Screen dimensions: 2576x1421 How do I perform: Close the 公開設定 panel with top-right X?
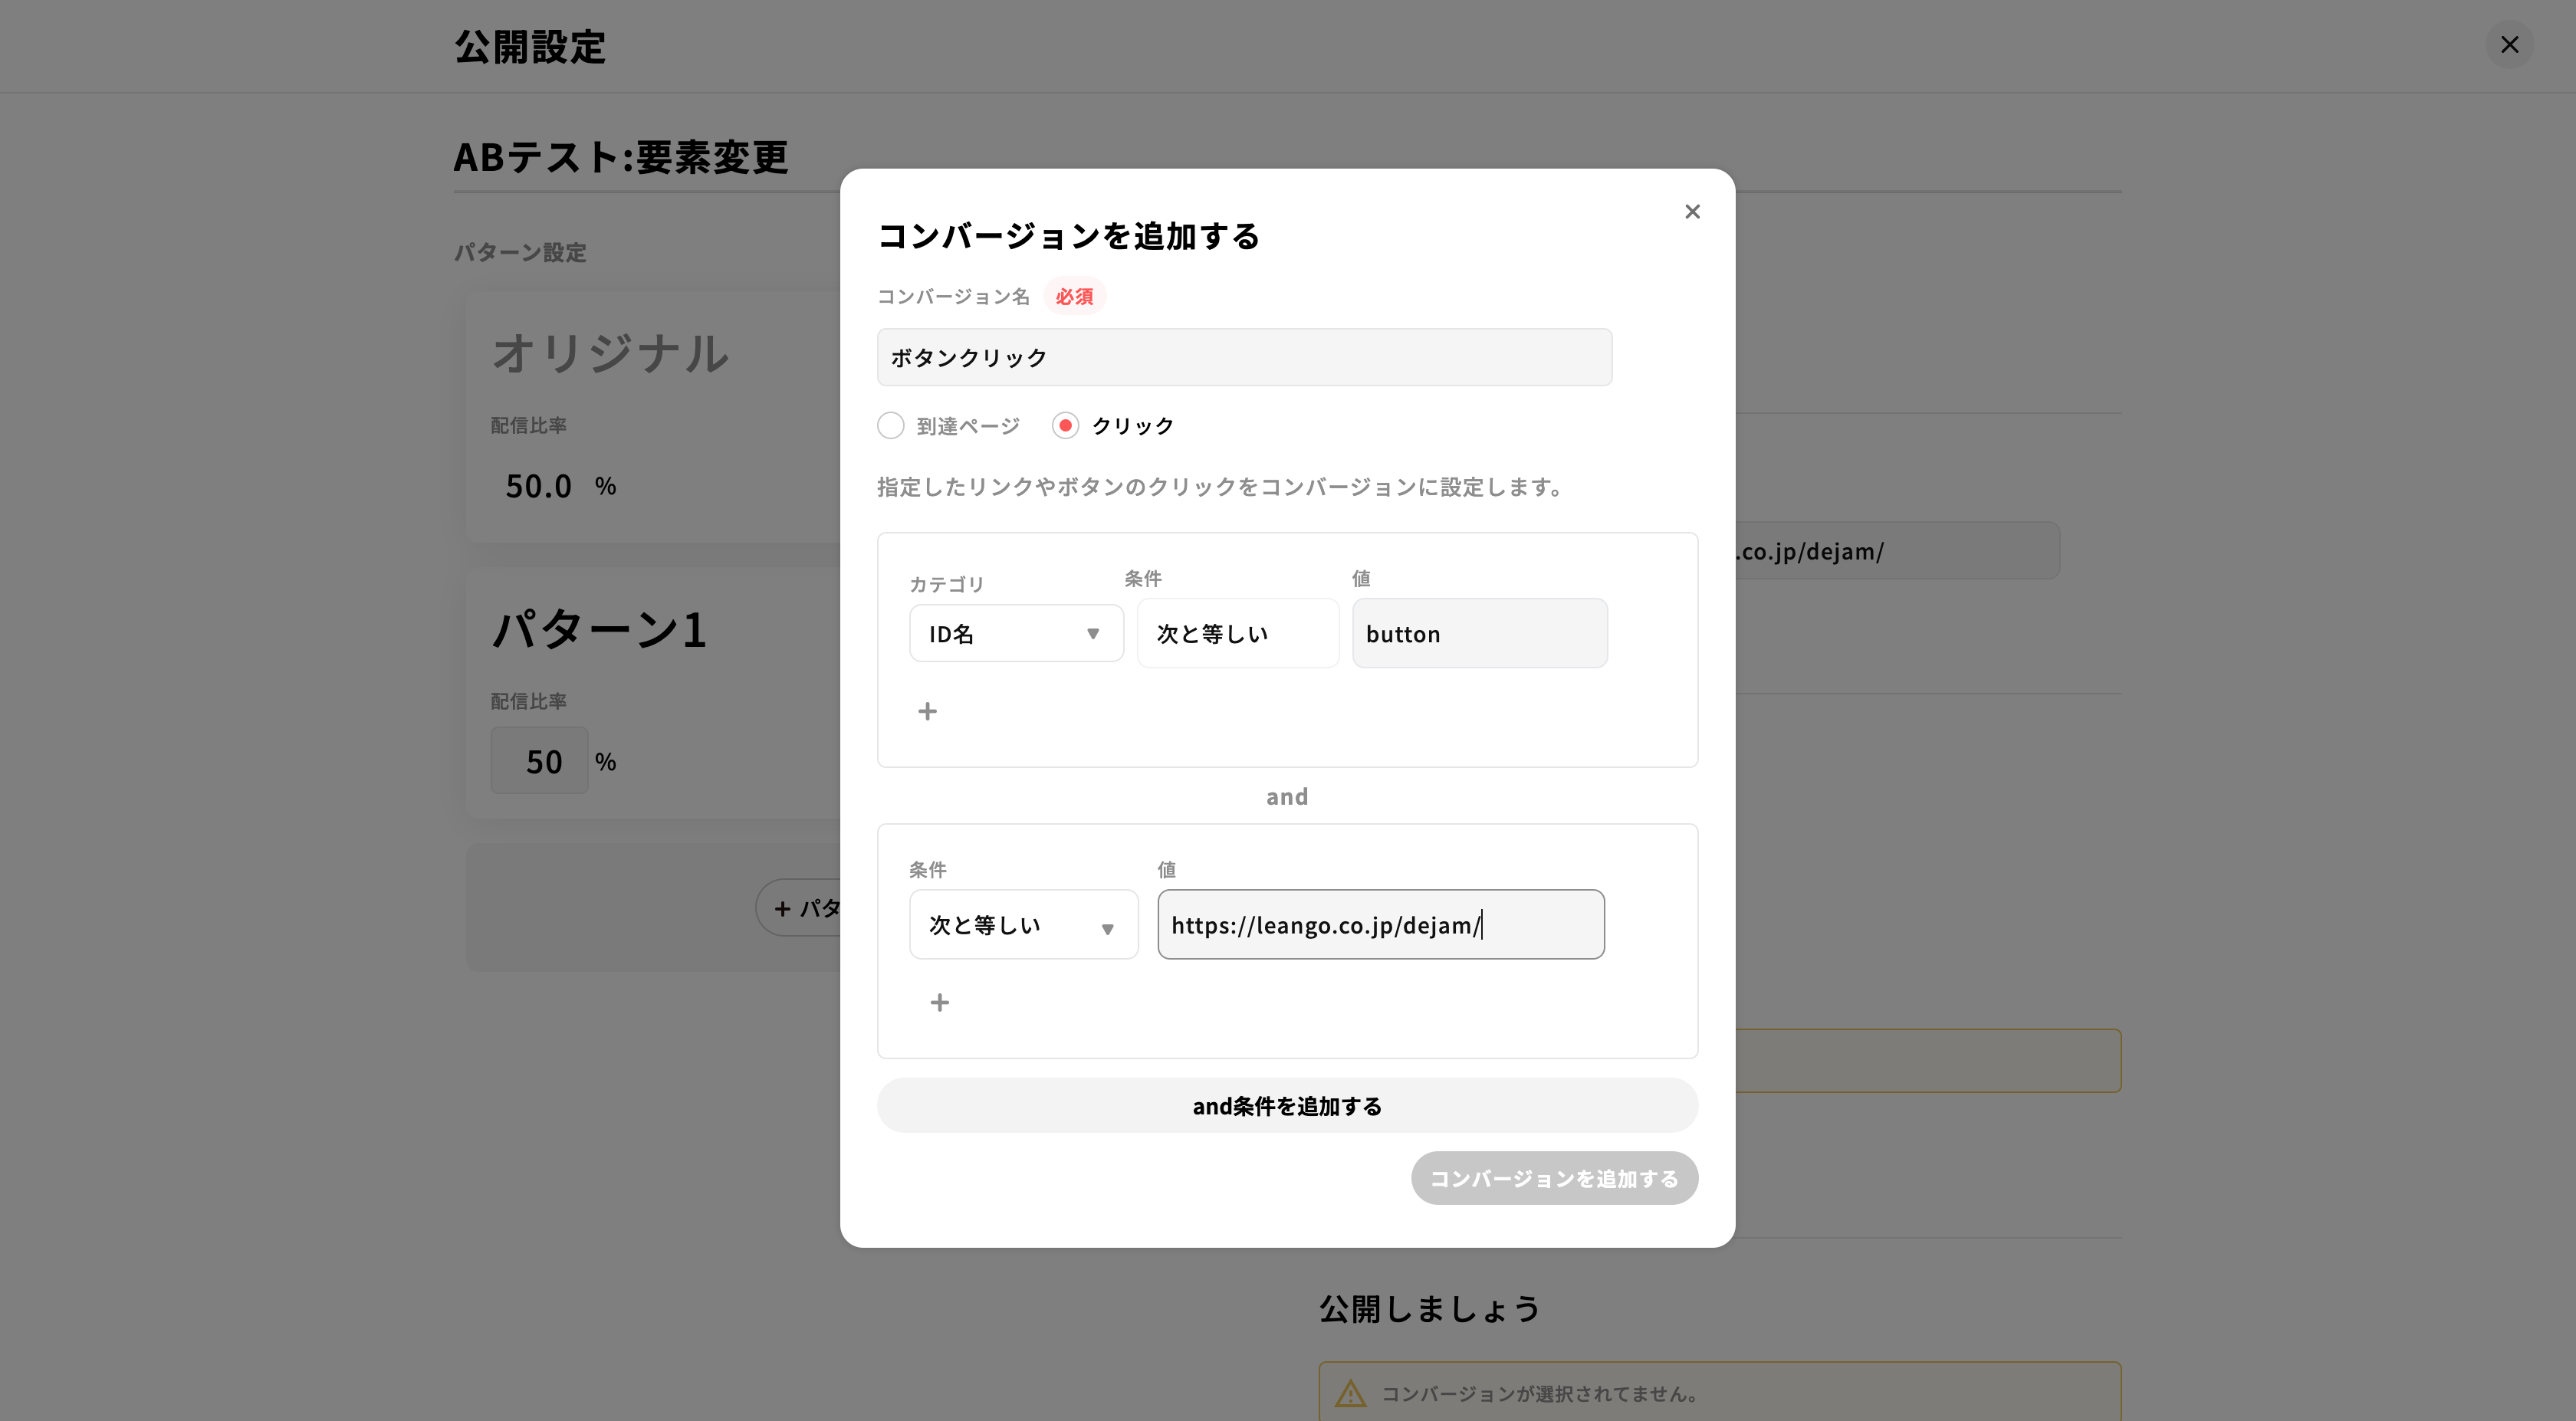[2509, 45]
